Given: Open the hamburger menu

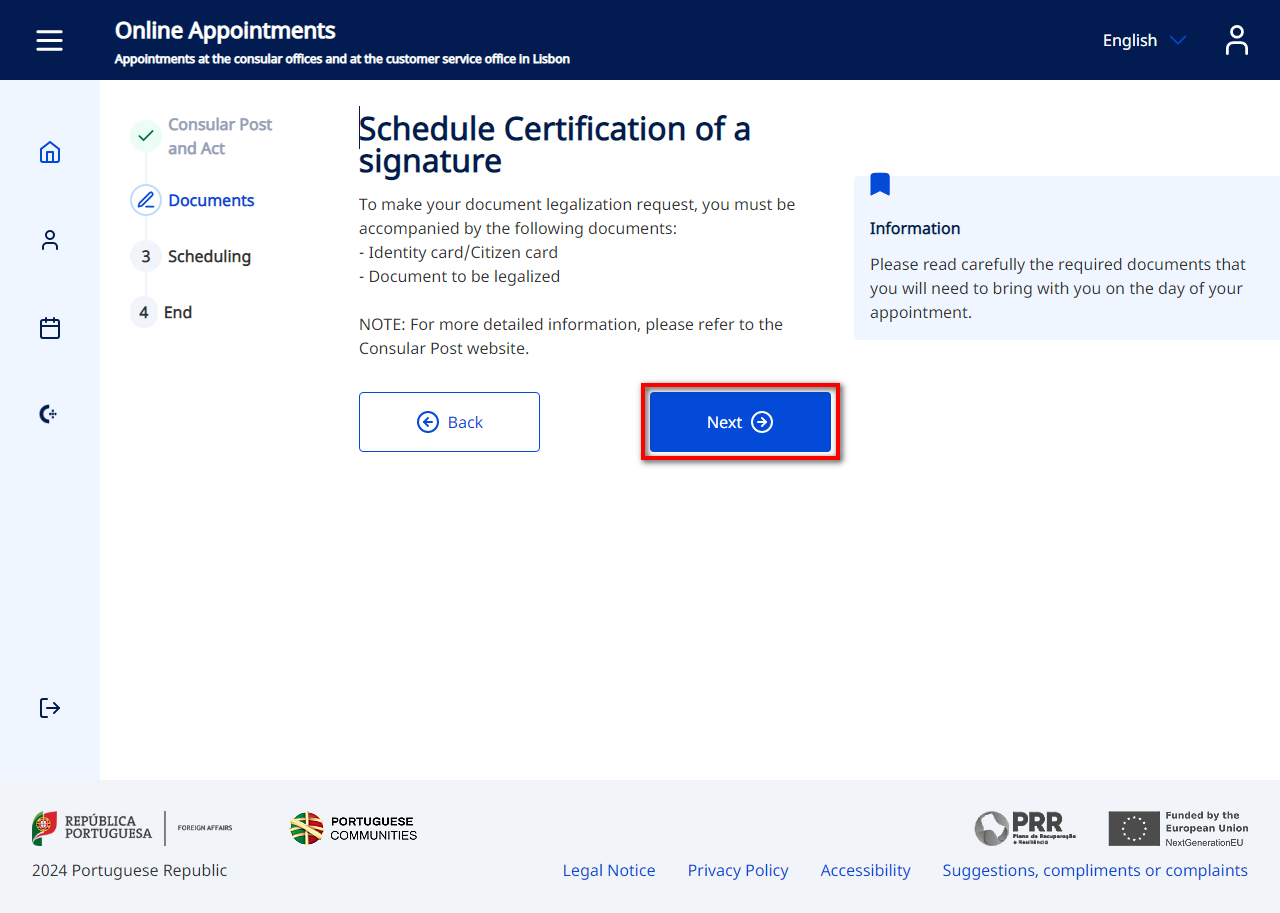Looking at the screenshot, I should 49,40.
